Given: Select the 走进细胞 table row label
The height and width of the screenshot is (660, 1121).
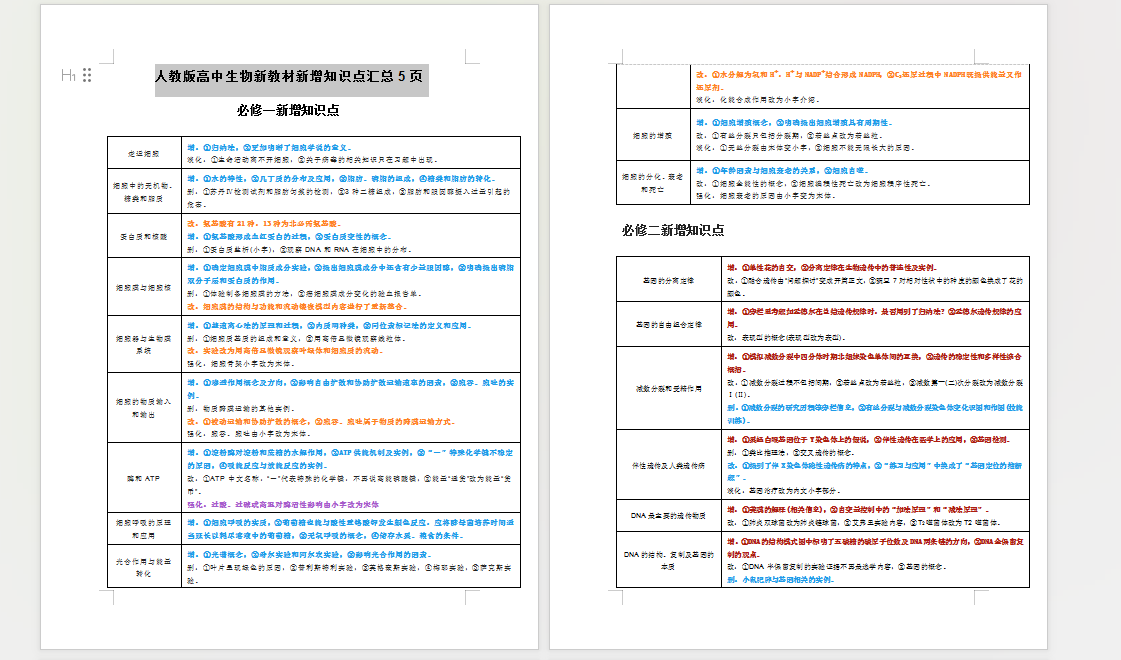Looking at the screenshot, I should 144,153.
